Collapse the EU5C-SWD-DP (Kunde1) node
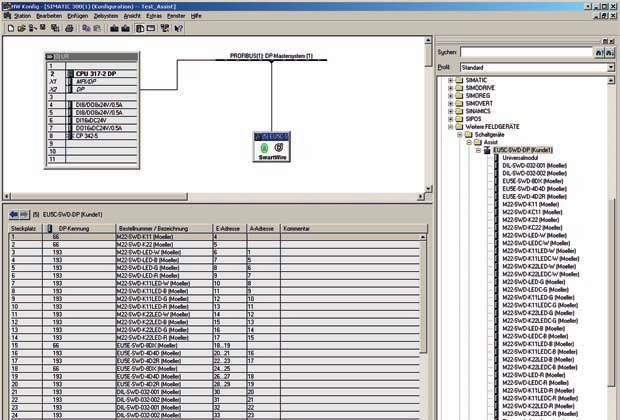Viewport: 620px width, 420px height. pyautogui.click(x=478, y=150)
